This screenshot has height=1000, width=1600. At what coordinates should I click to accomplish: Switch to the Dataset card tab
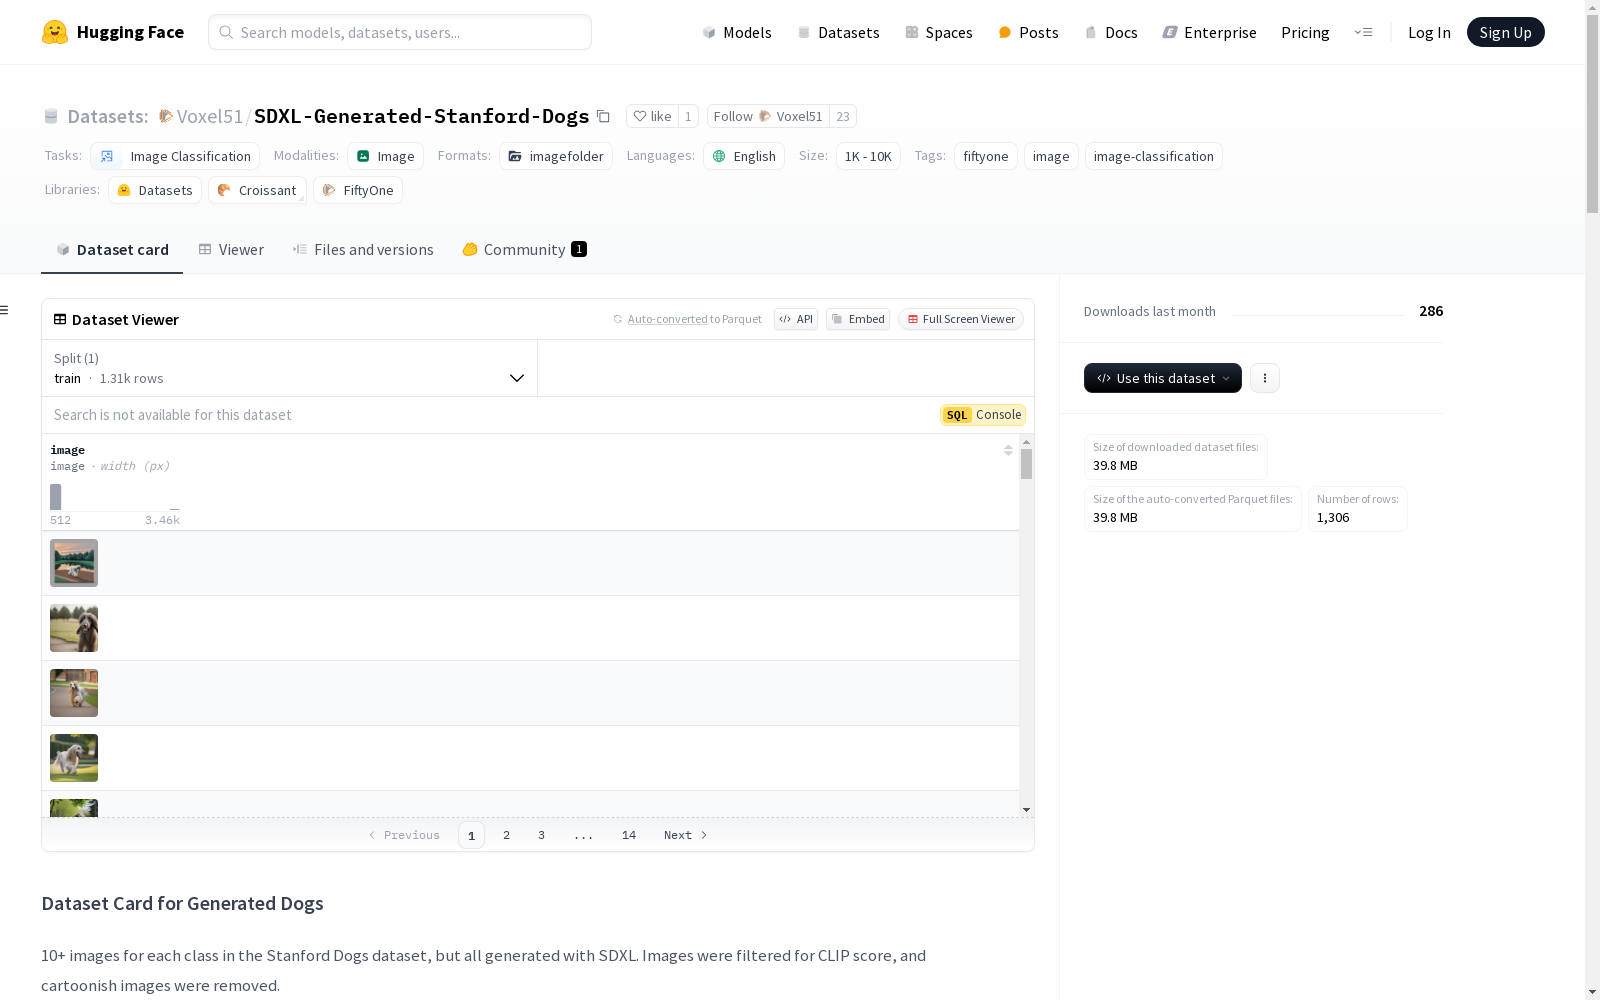click(x=112, y=250)
